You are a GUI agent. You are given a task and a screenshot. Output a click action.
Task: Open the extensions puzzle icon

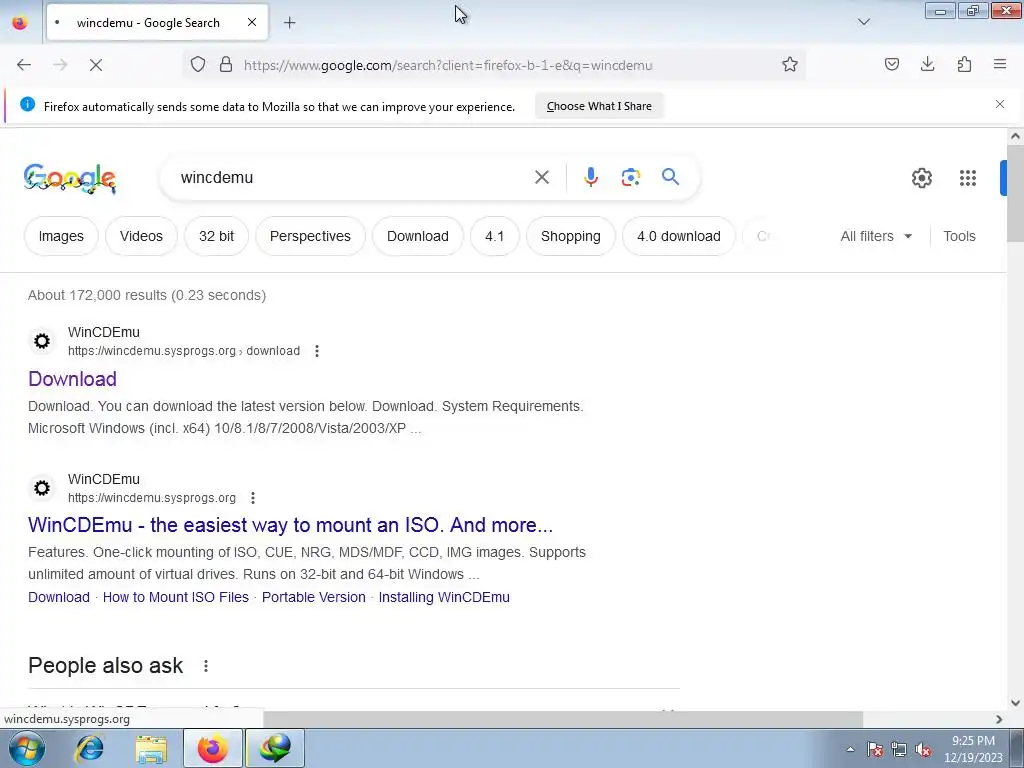click(x=965, y=64)
